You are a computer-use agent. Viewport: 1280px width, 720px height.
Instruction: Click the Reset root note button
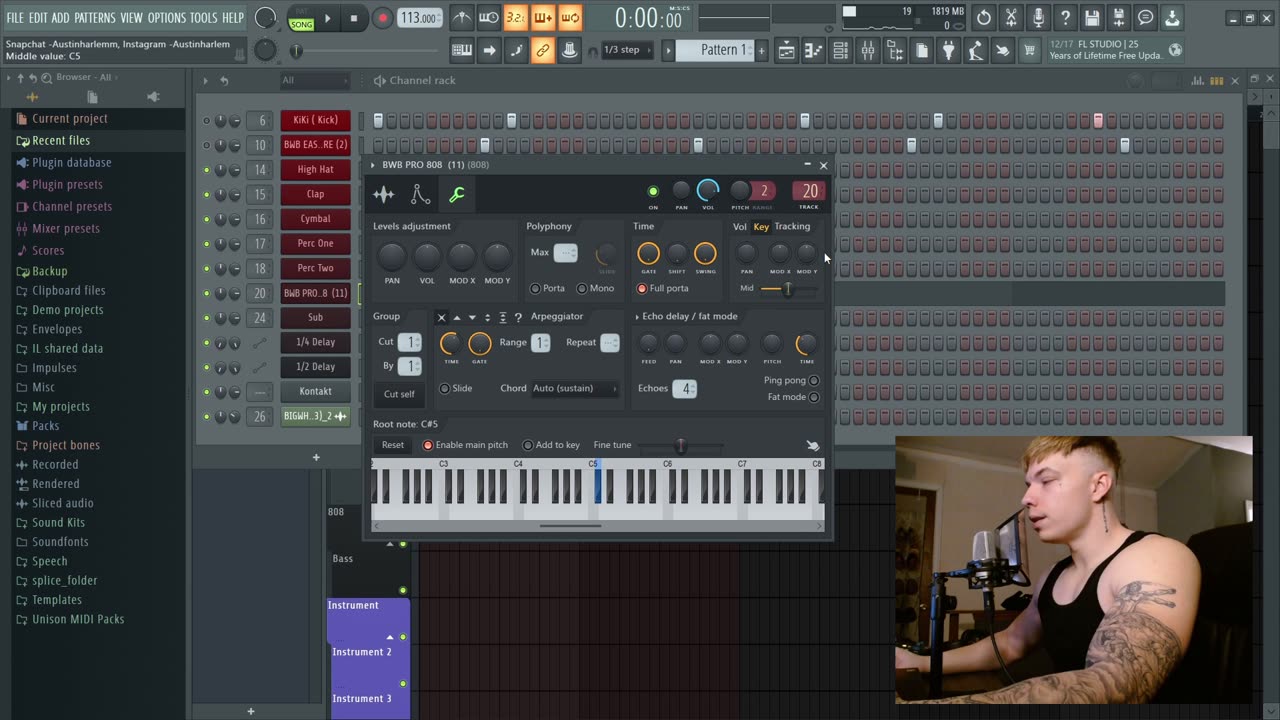click(x=393, y=445)
